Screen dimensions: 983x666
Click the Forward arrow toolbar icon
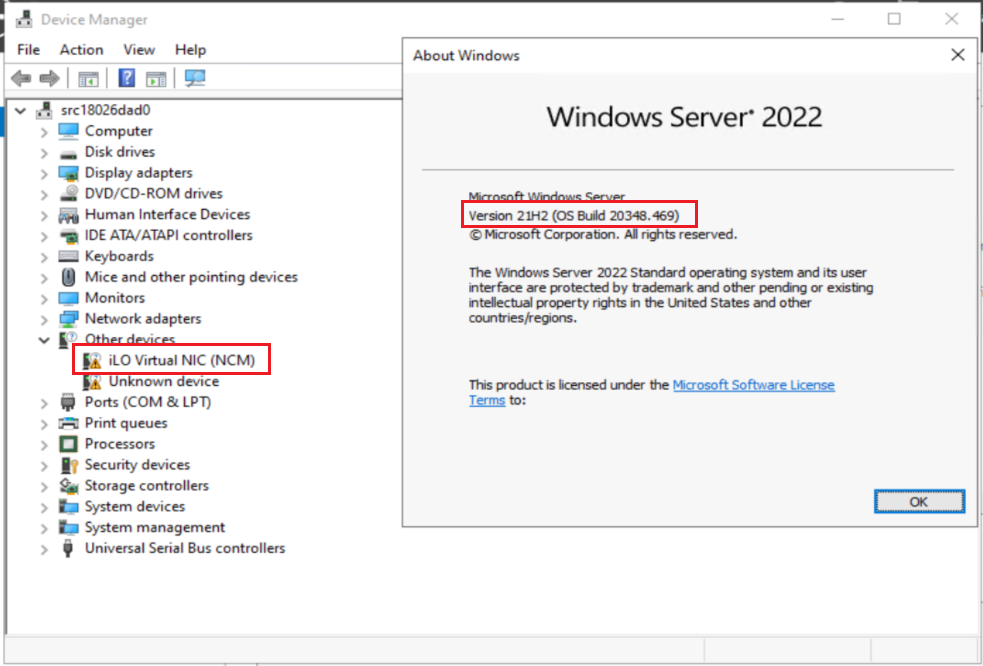[50, 78]
